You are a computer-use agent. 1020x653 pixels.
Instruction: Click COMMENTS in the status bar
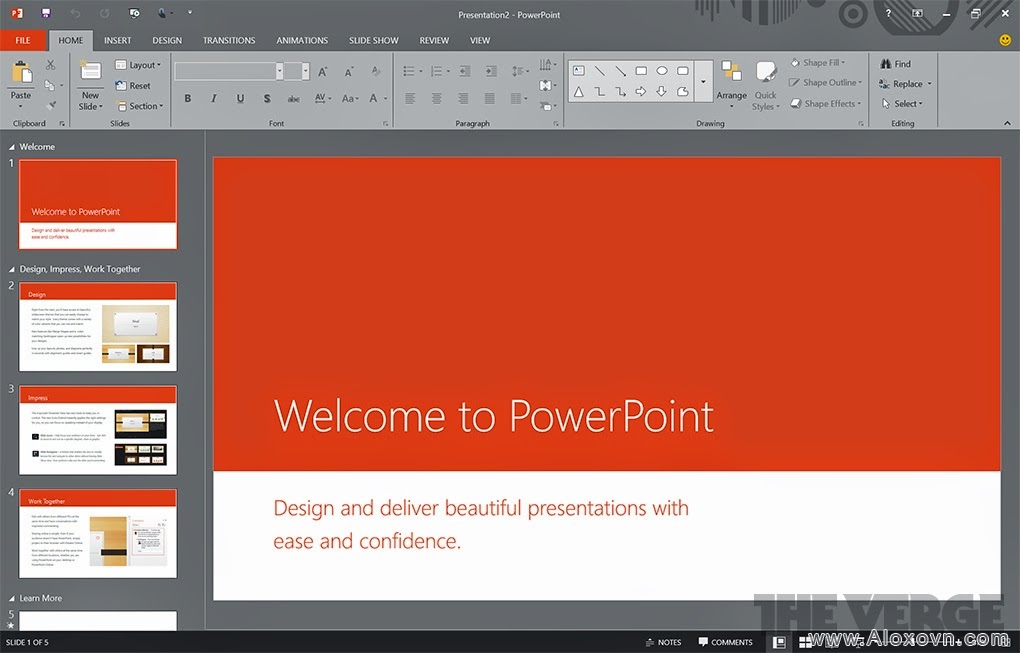click(x=725, y=642)
